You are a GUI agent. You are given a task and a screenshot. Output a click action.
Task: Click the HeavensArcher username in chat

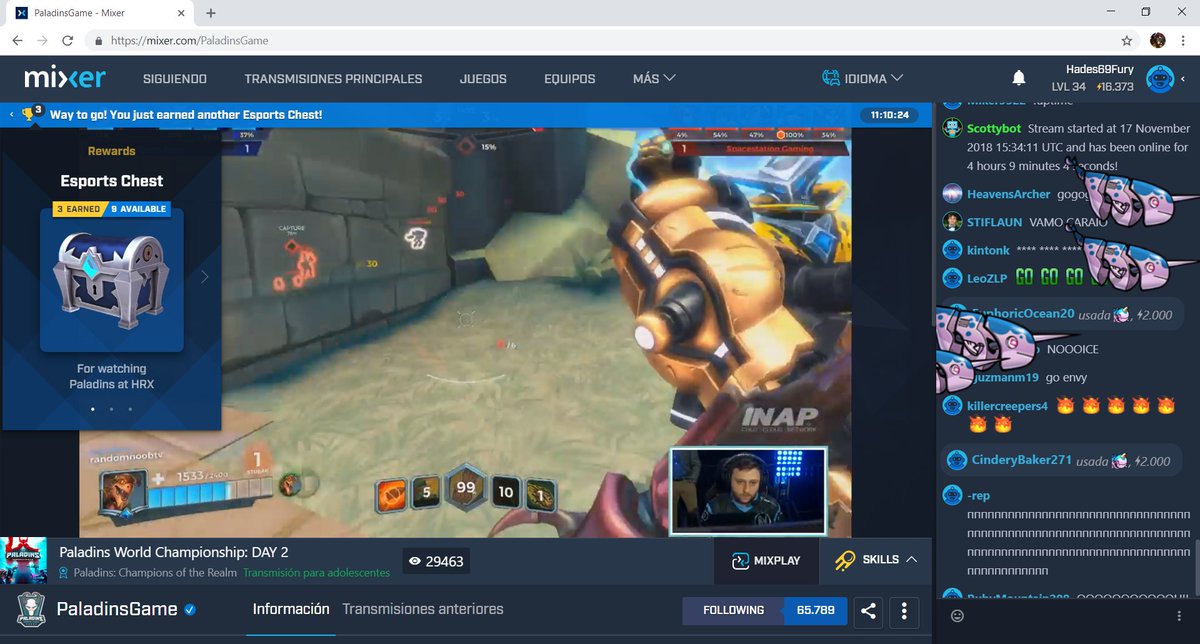click(x=1009, y=194)
